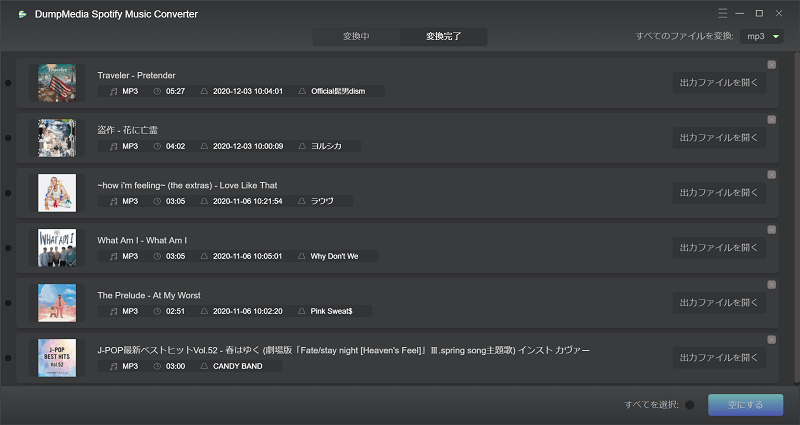Select the Traveler - Pretender row radio
This screenshot has height=425, width=800.
[x=8, y=83]
